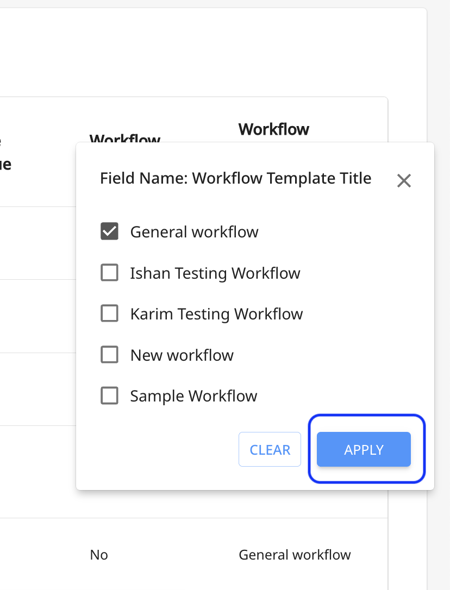The height and width of the screenshot is (590, 450).
Task: Apply the selected workflow filter
Action: [x=363, y=449]
